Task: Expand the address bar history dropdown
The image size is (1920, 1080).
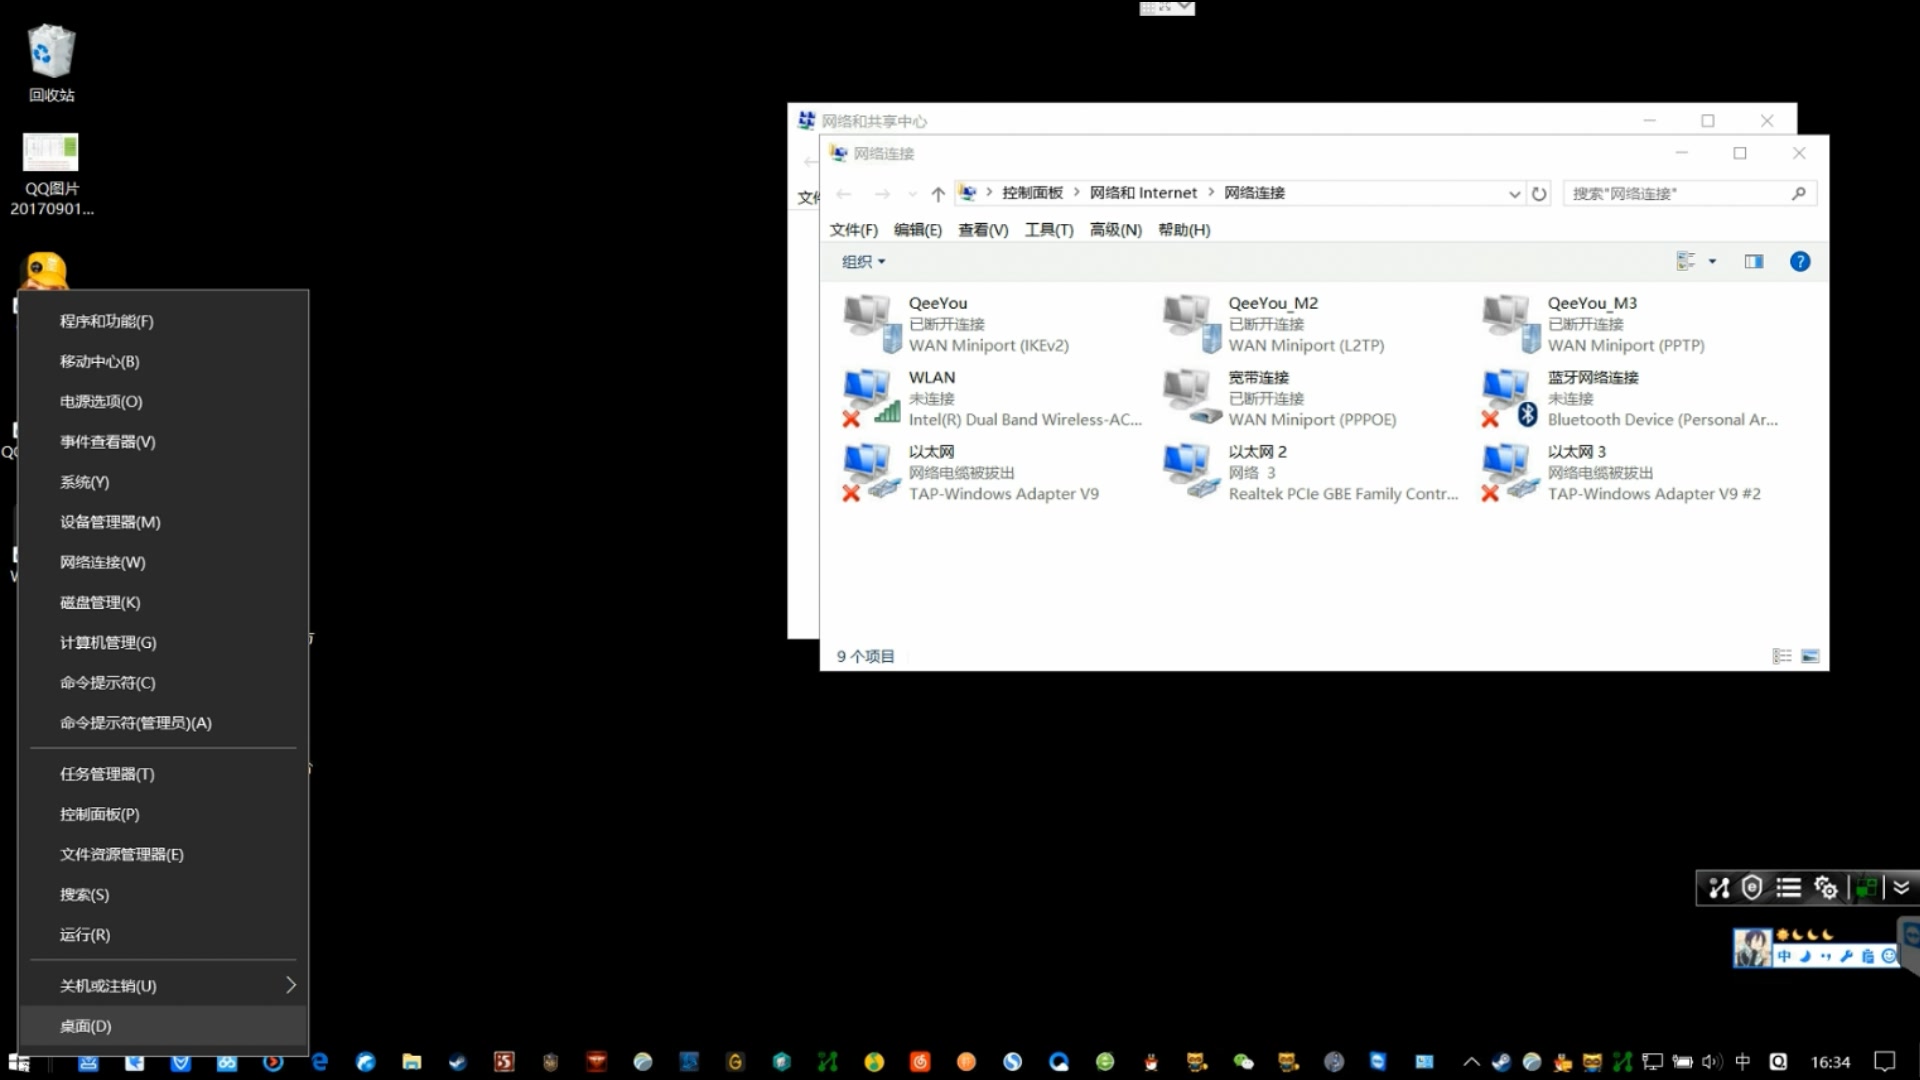Action: click(x=1514, y=193)
